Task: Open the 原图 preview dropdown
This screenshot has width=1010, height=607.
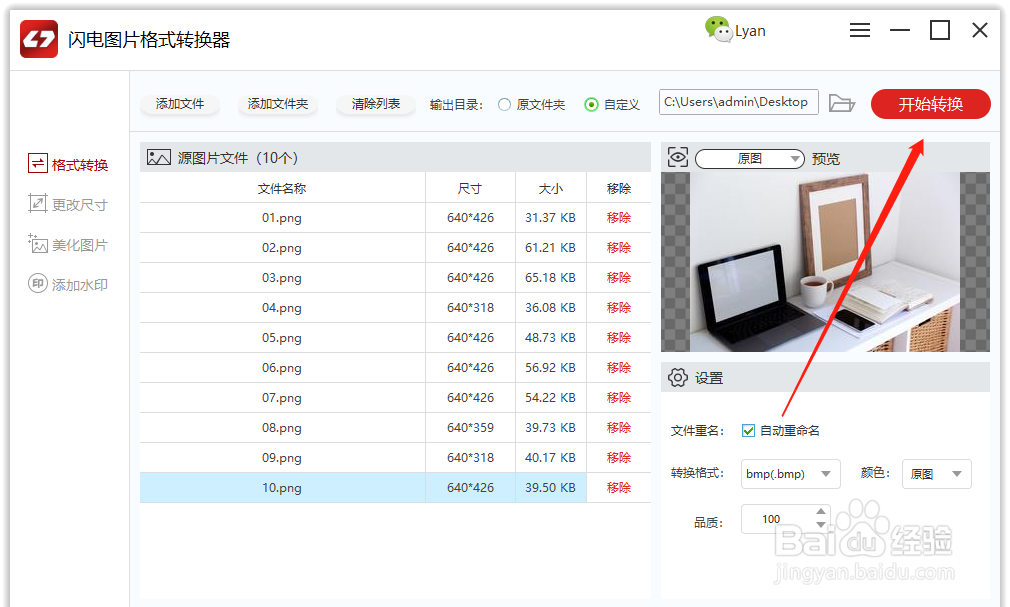Action: pyautogui.click(x=749, y=158)
